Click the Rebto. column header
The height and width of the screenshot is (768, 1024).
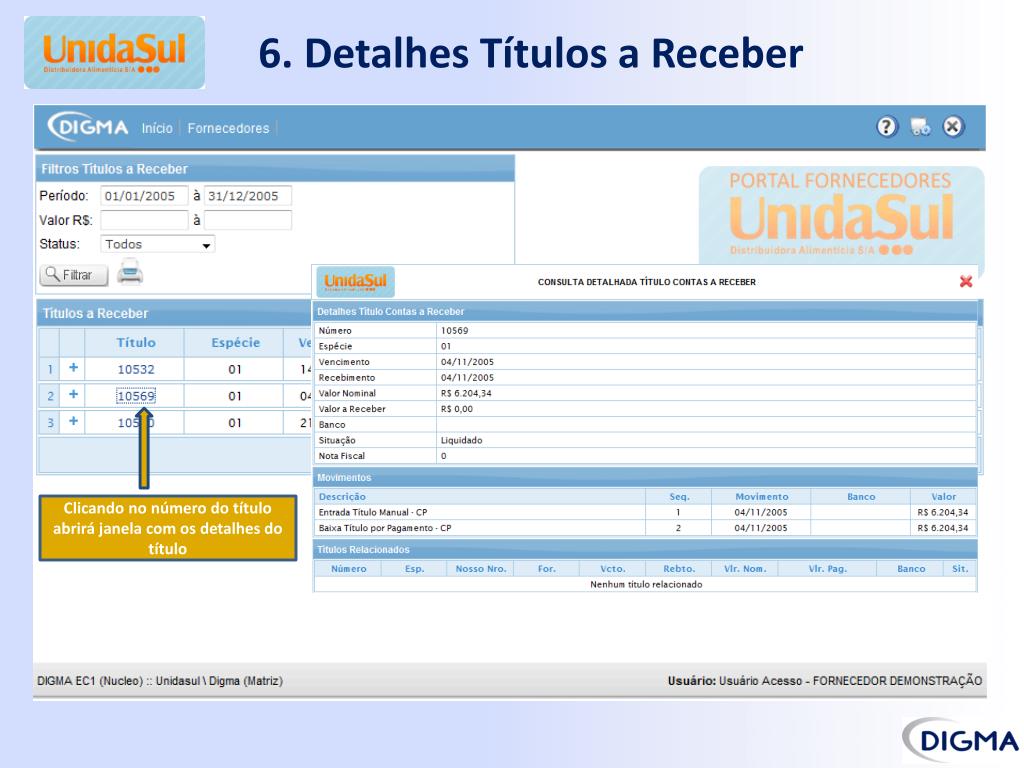coord(679,569)
